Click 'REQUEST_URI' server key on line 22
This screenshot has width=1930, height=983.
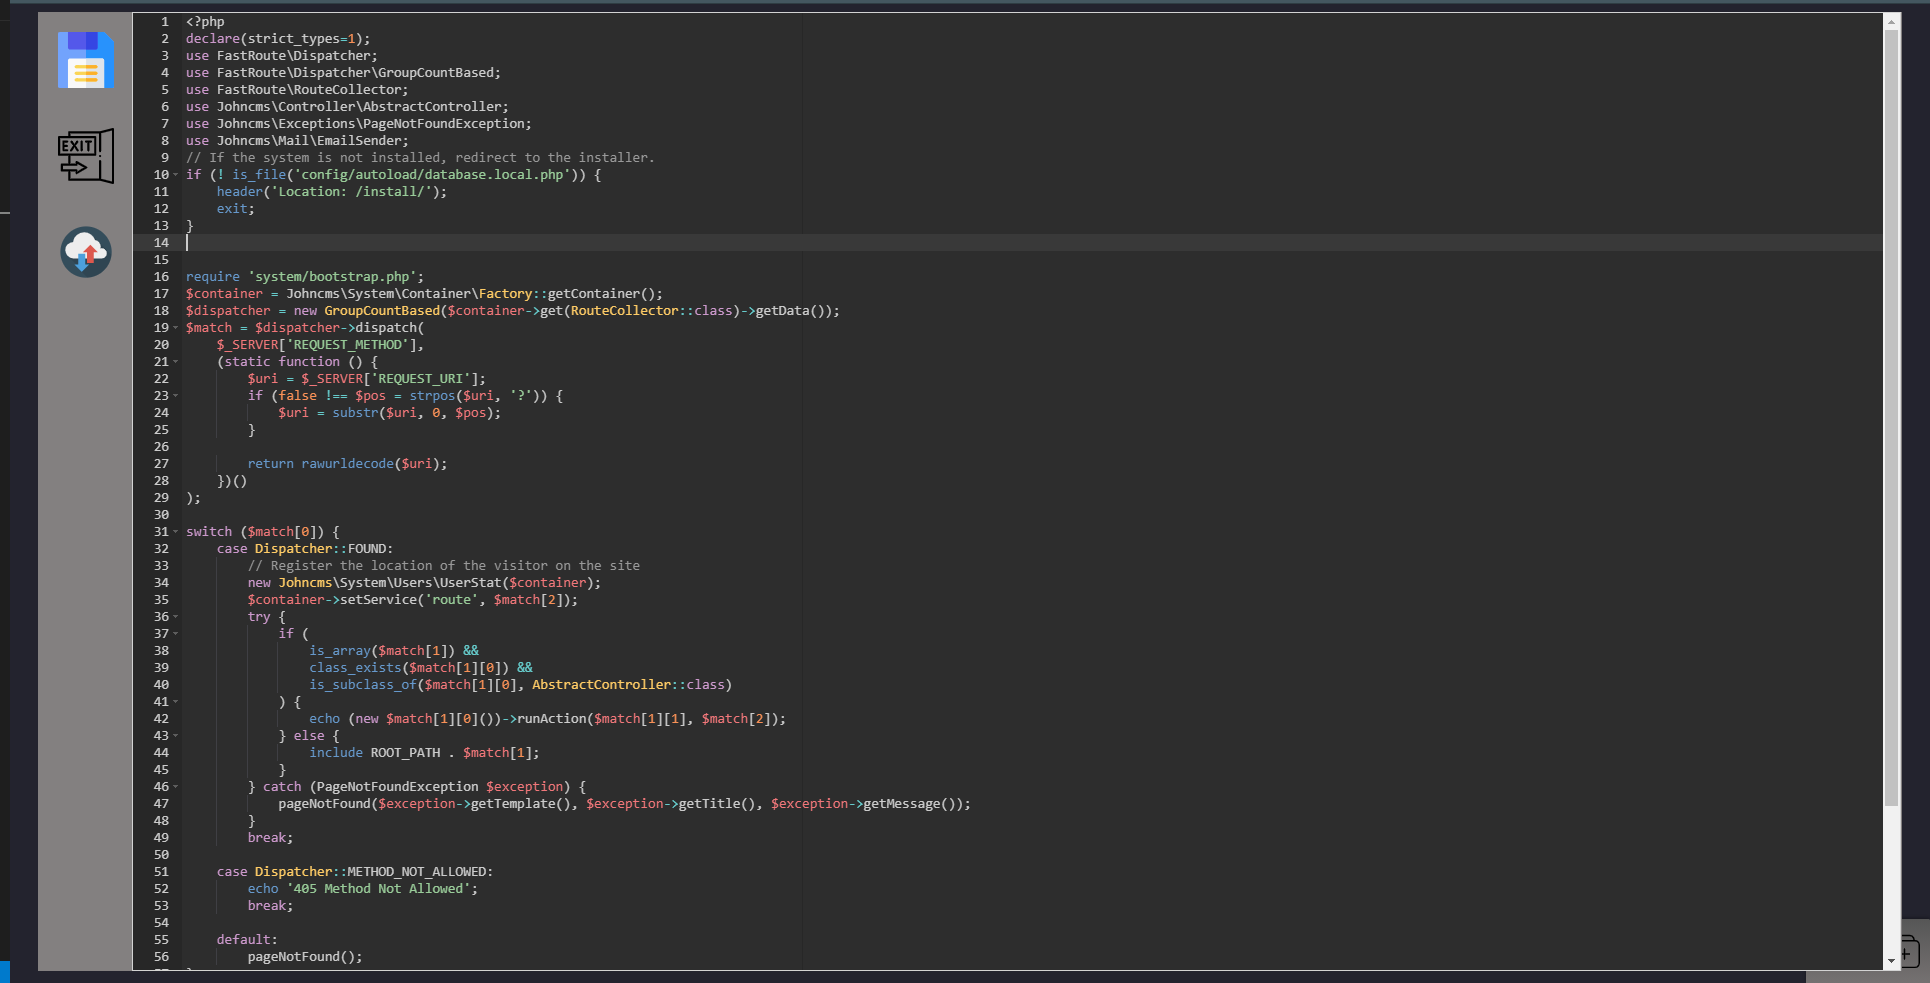420,379
